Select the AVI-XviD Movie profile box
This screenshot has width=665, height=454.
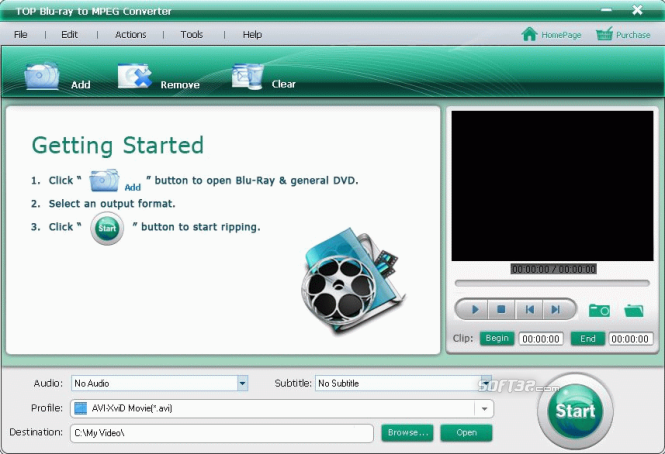(282, 409)
